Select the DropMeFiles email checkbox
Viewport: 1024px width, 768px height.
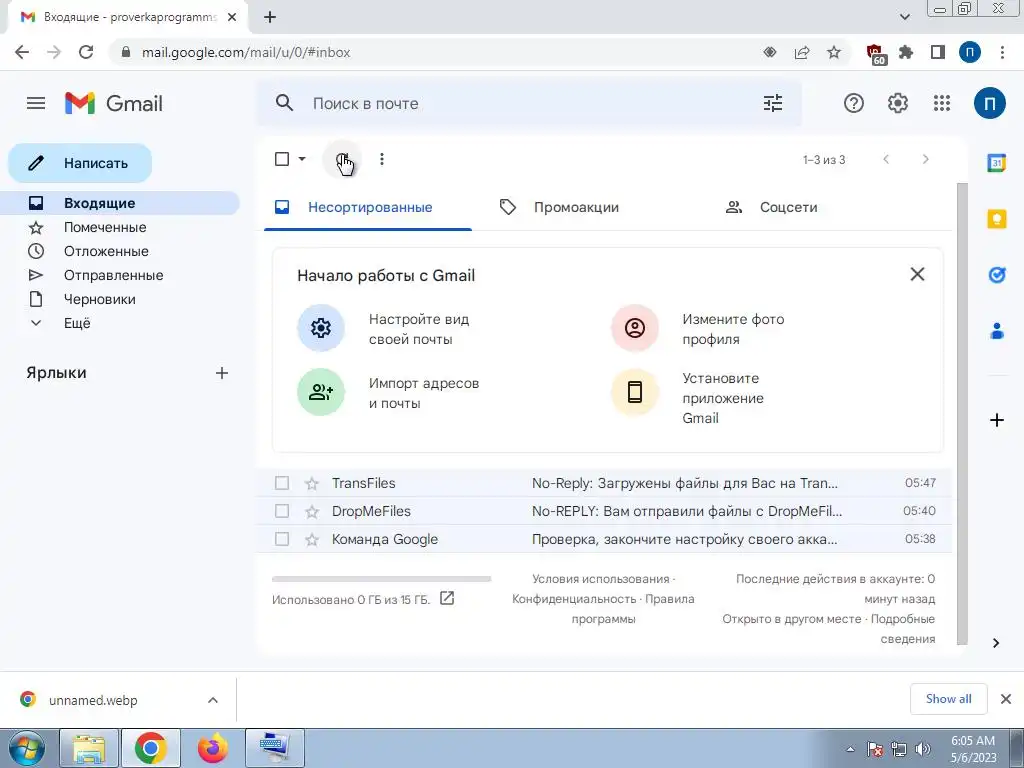281,511
